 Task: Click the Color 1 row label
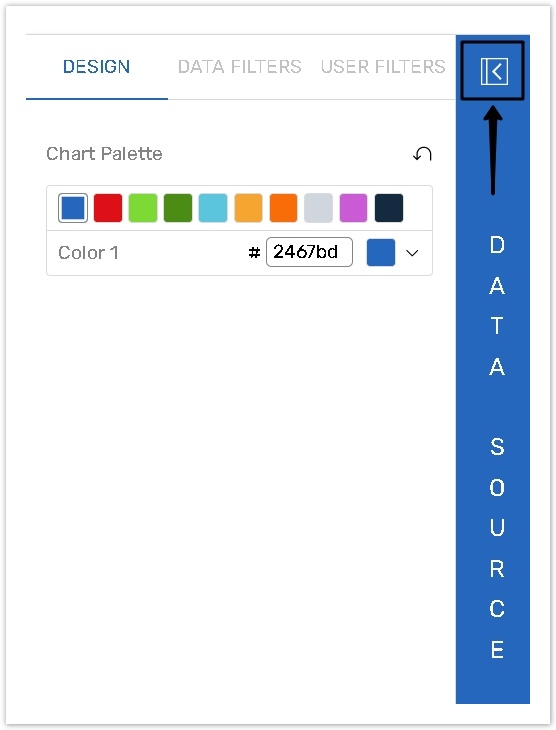(88, 253)
